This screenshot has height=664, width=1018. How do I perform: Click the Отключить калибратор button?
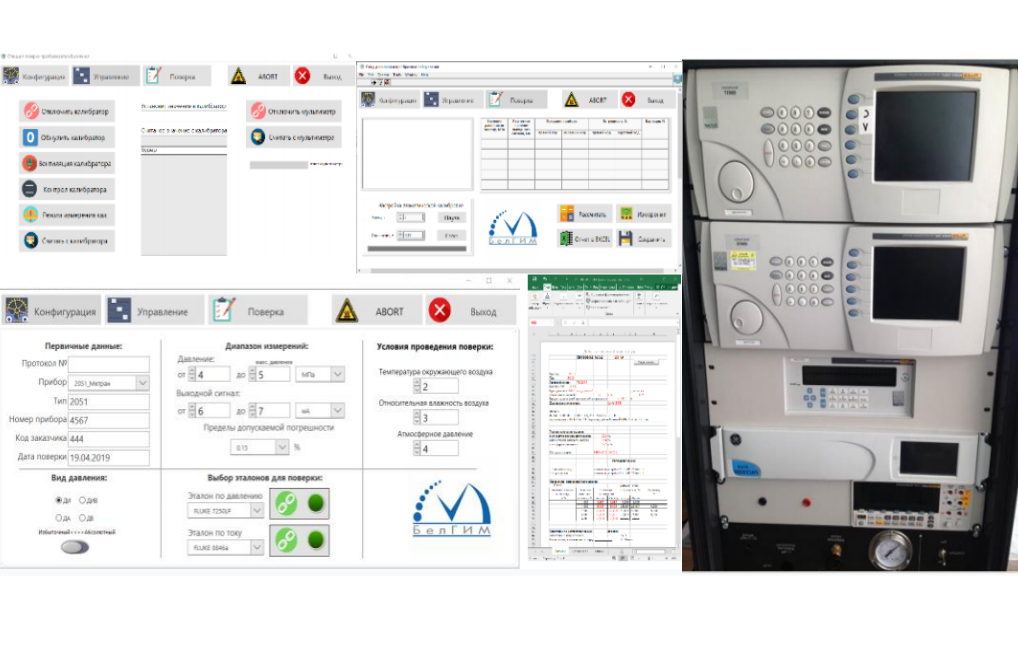pyautogui.click(x=67, y=110)
